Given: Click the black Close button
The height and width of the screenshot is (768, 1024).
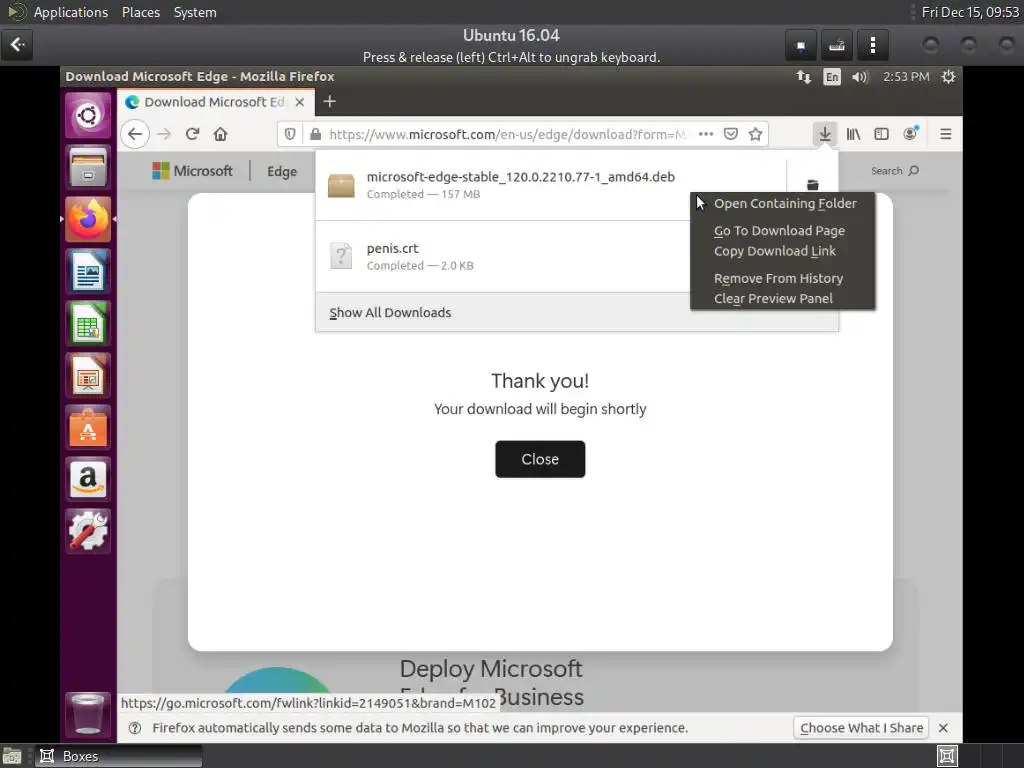Looking at the screenshot, I should (x=540, y=459).
